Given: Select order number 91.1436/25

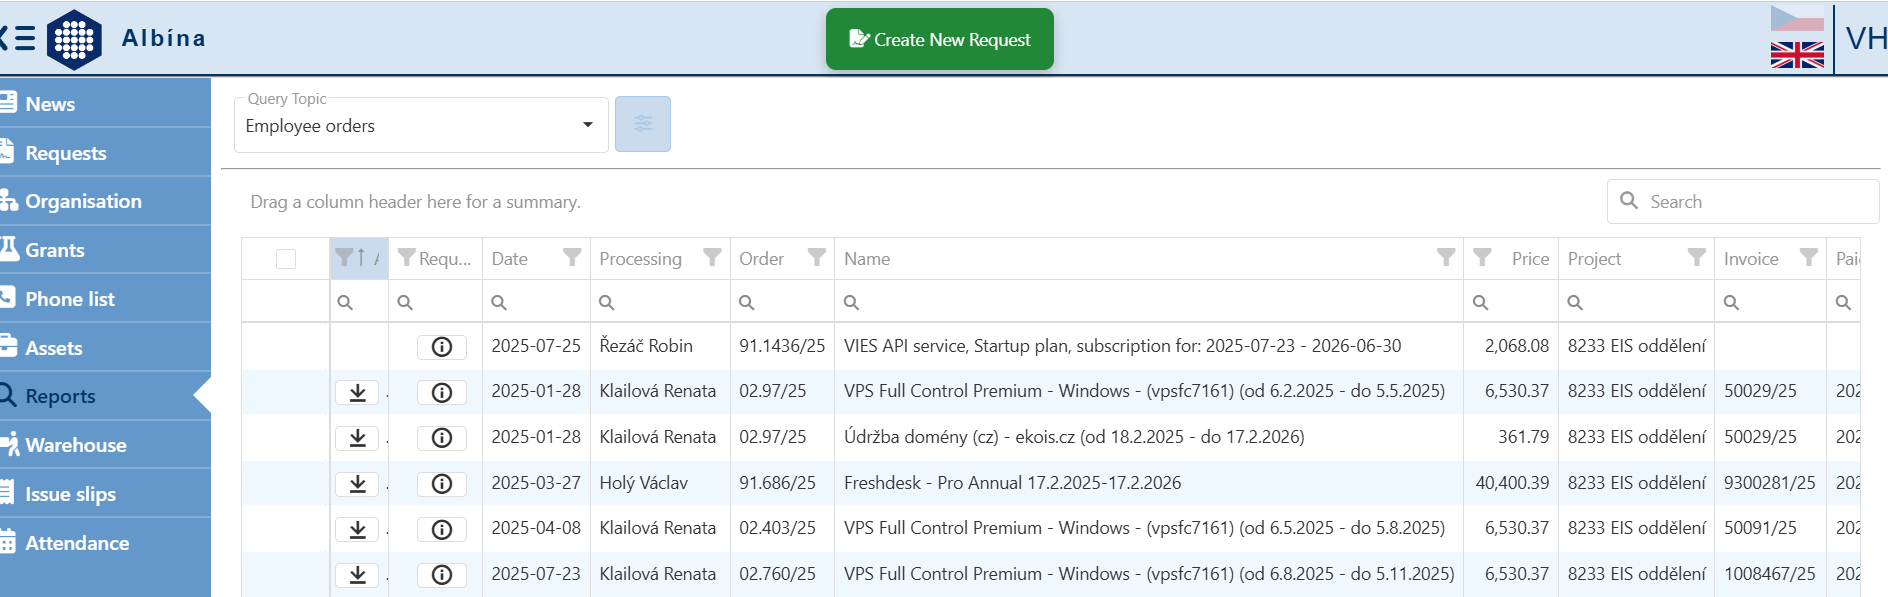Looking at the screenshot, I should (782, 346).
